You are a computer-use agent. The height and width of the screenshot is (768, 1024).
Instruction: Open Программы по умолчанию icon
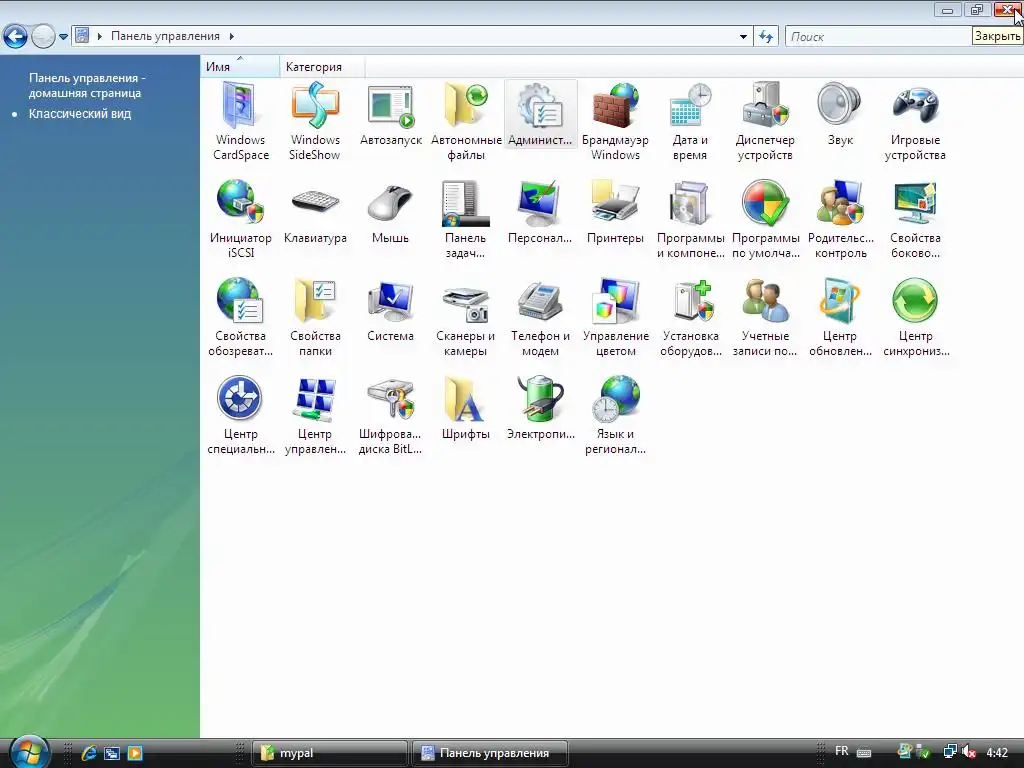765,219
